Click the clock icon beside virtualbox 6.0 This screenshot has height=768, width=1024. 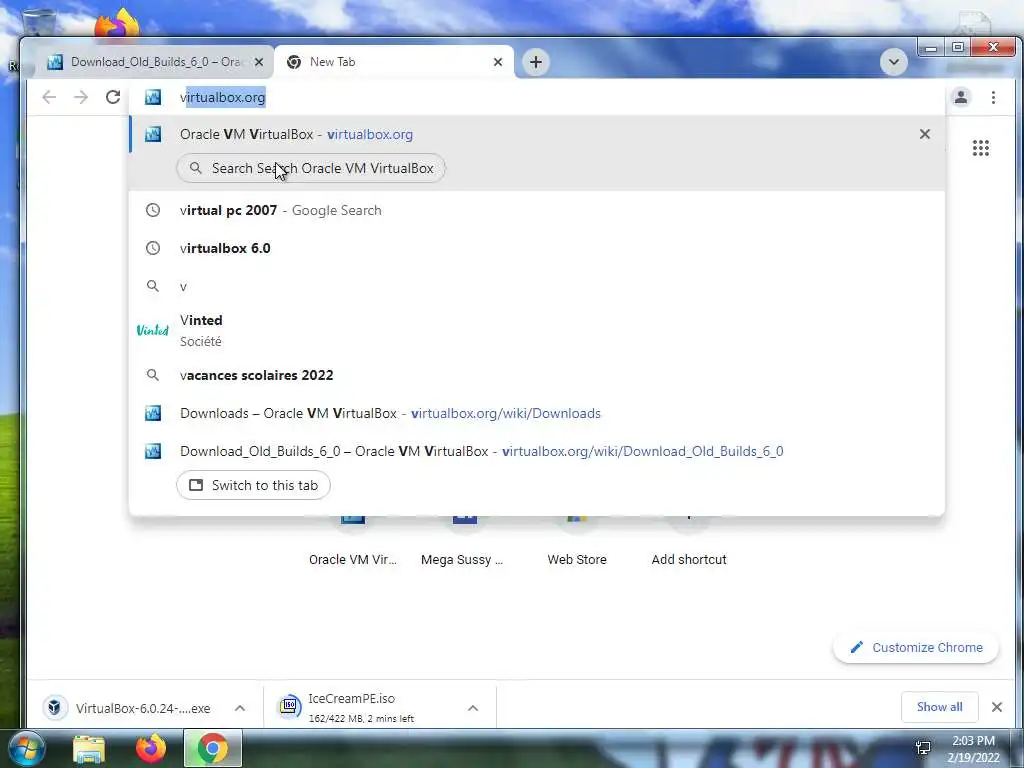[x=153, y=248]
